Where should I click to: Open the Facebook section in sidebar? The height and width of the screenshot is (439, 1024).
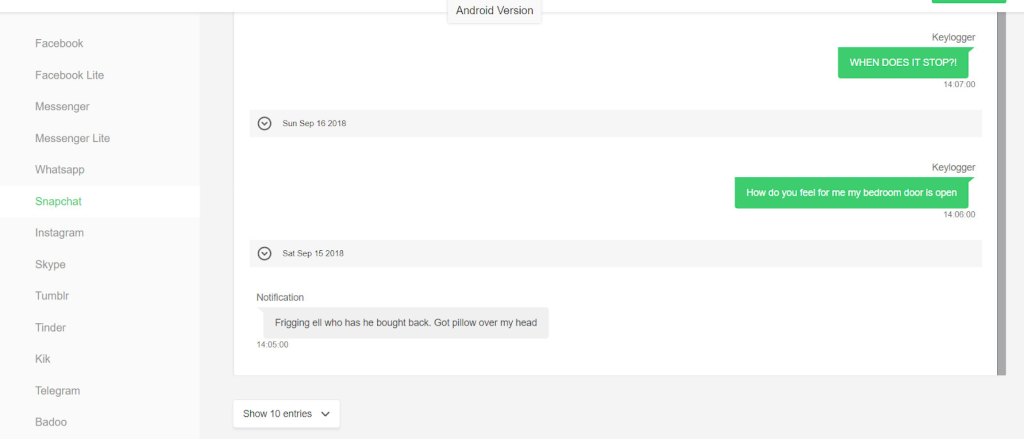pyautogui.click(x=59, y=44)
